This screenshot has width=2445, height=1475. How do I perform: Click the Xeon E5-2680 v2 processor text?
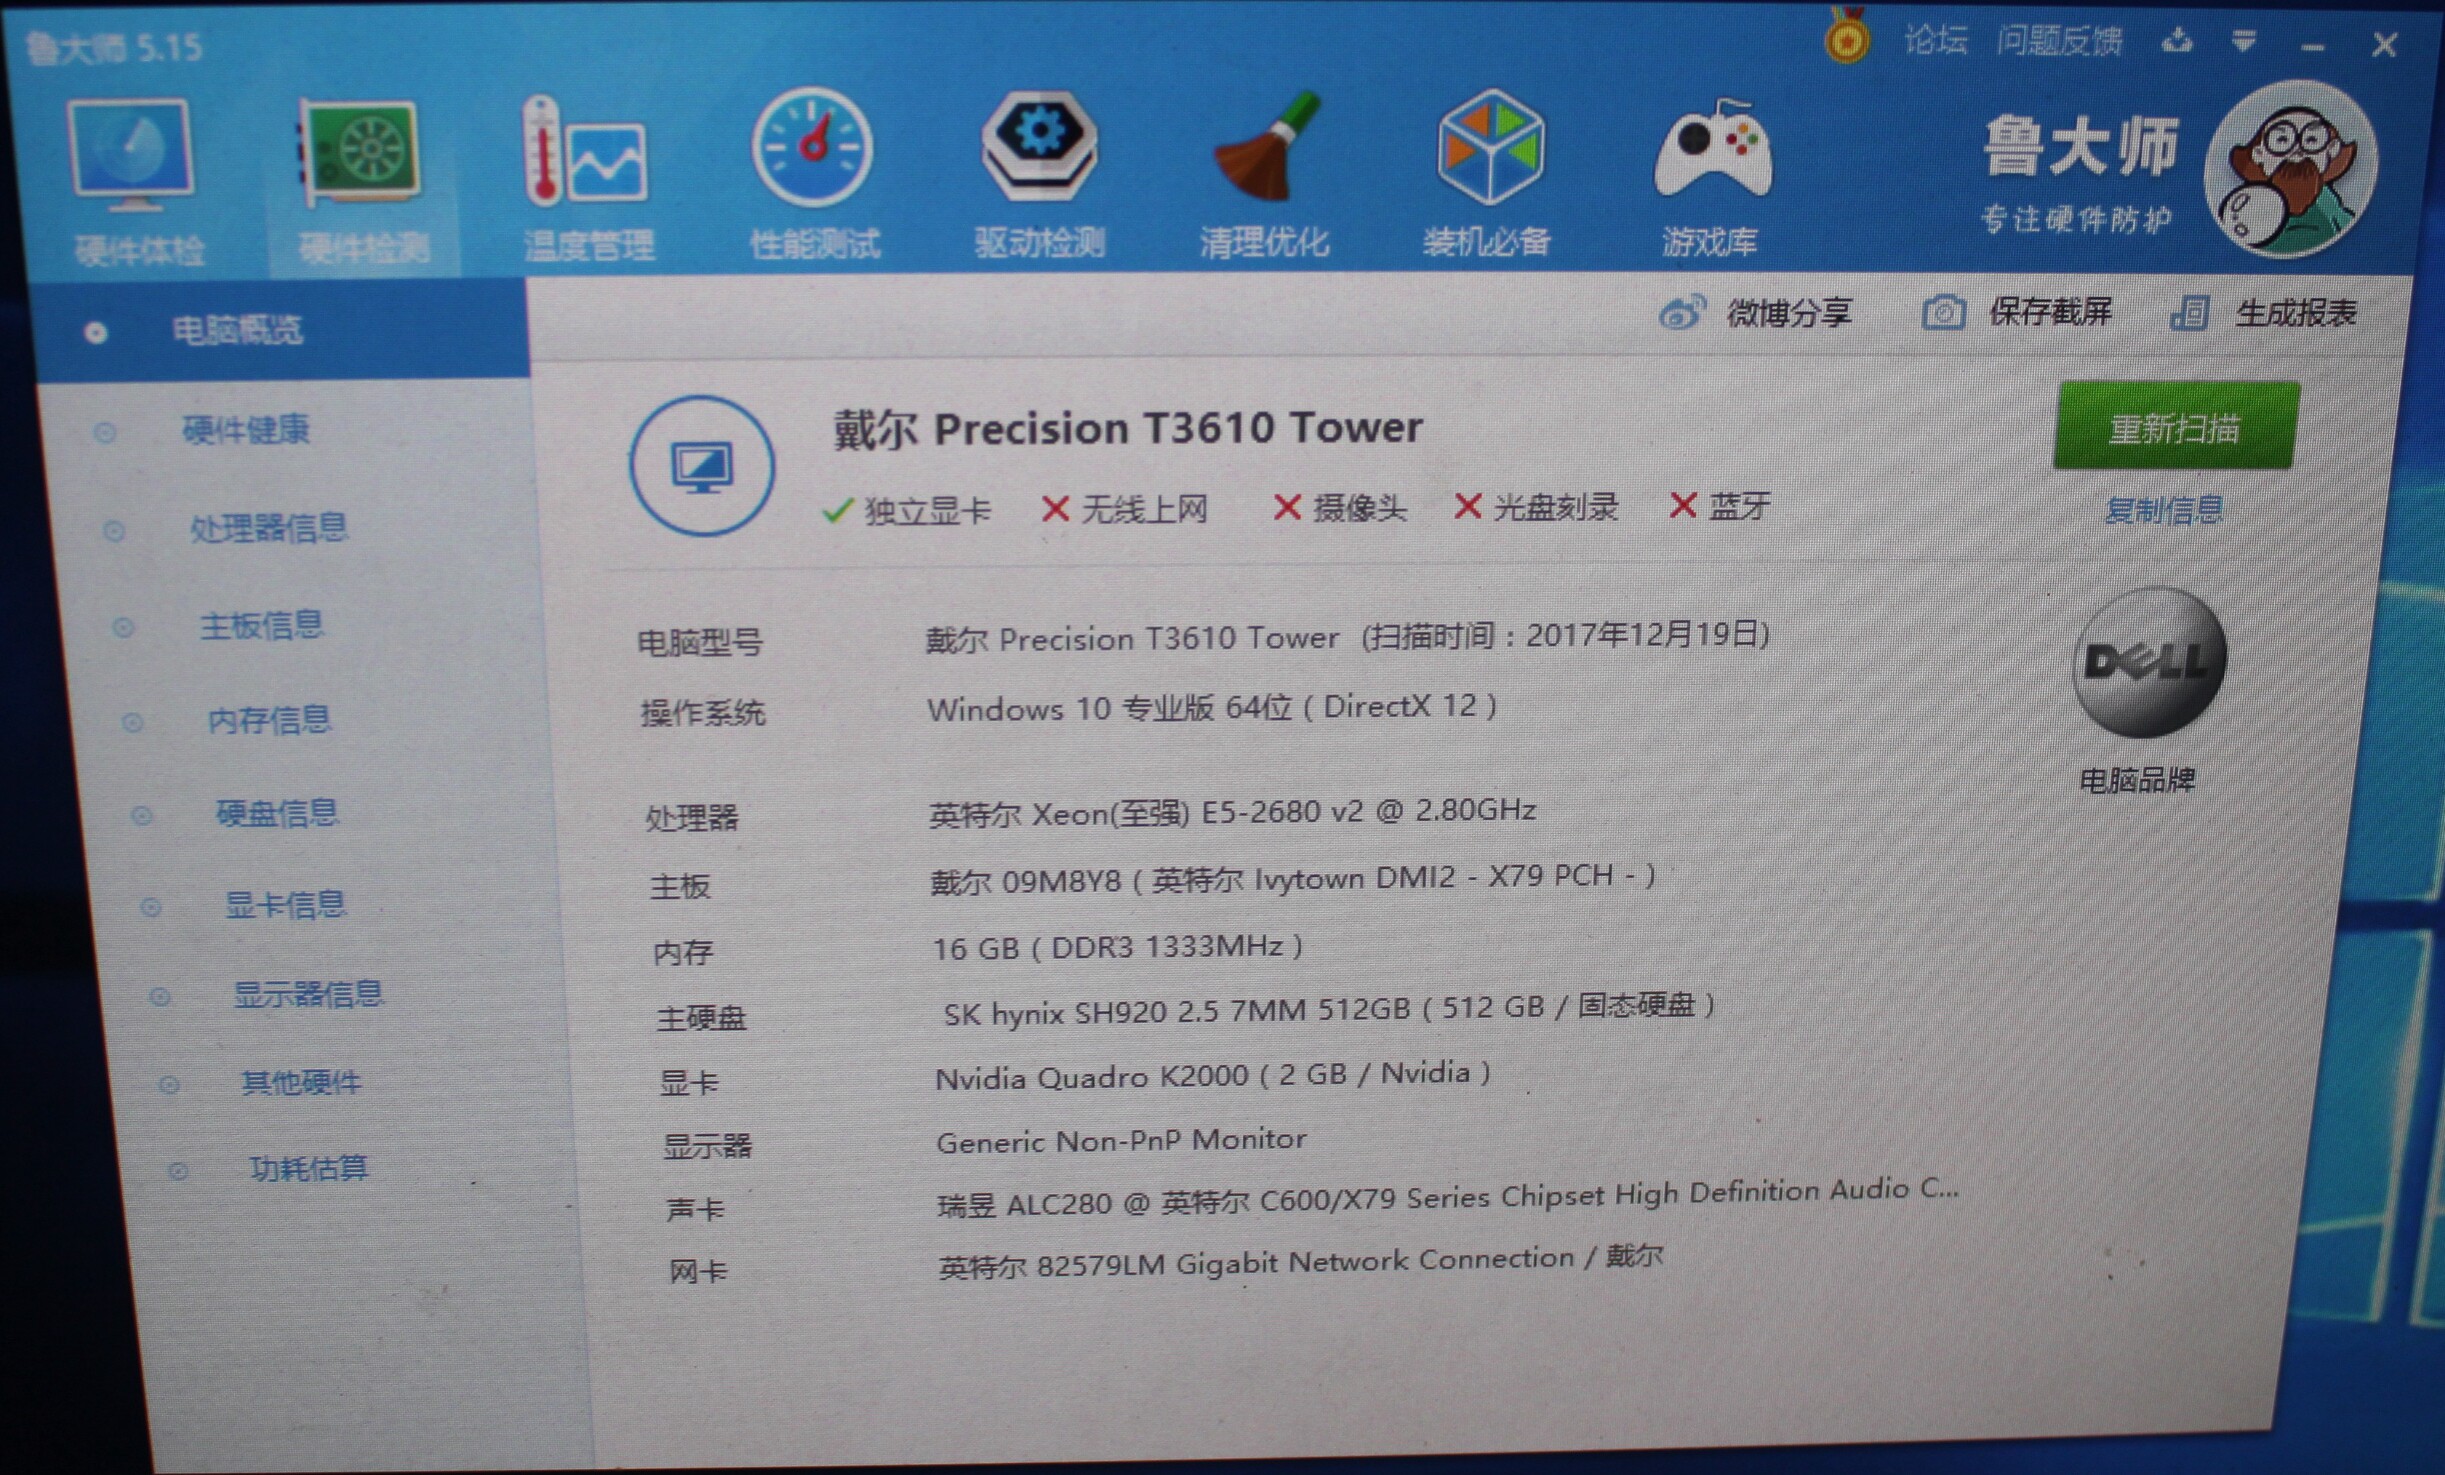(x=1232, y=813)
